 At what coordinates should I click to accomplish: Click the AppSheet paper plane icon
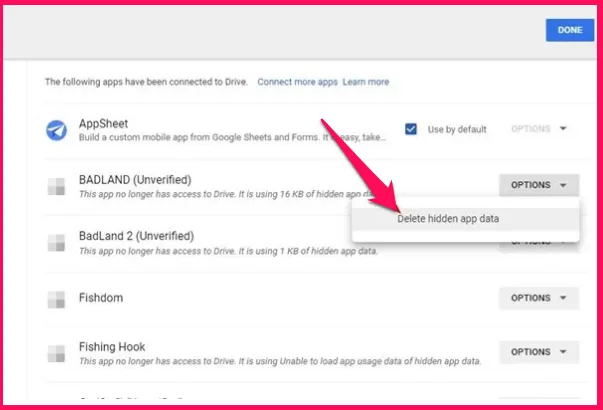click(57, 130)
